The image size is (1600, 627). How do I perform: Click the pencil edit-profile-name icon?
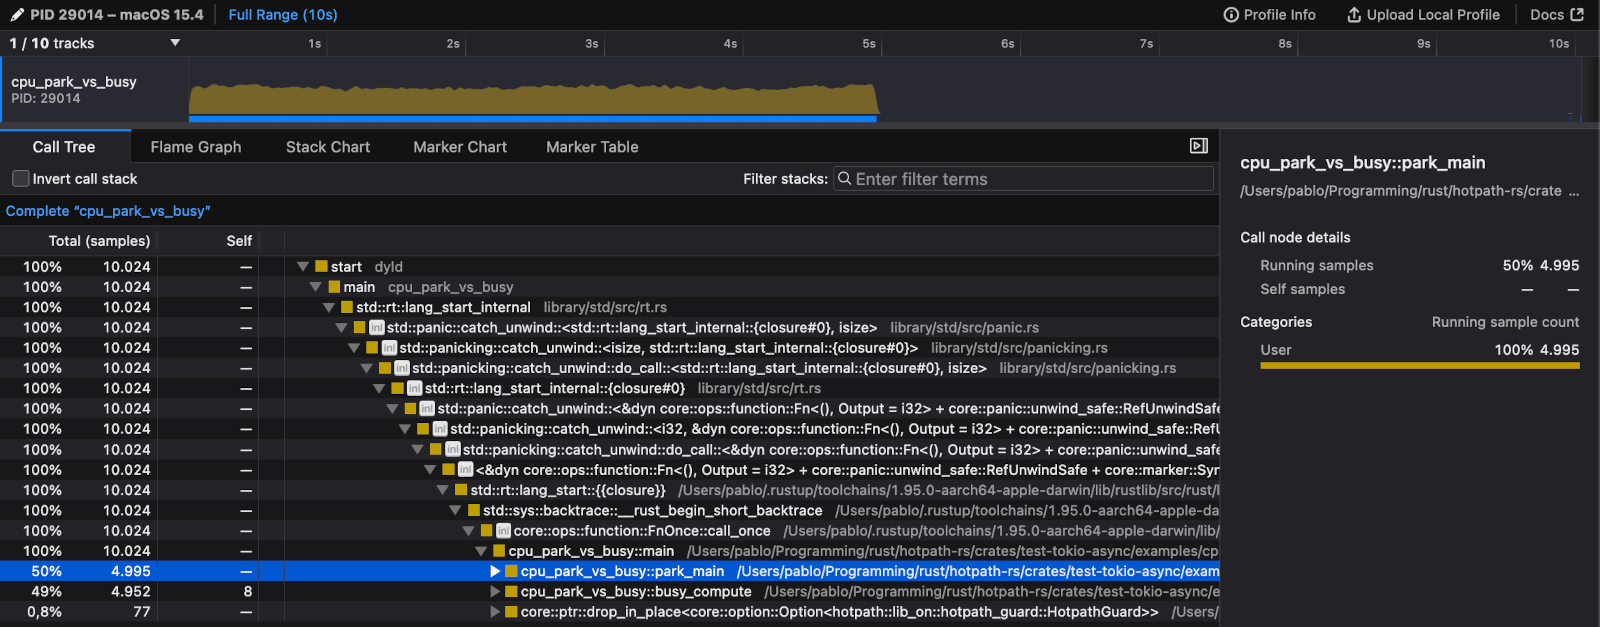coord(17,15)
